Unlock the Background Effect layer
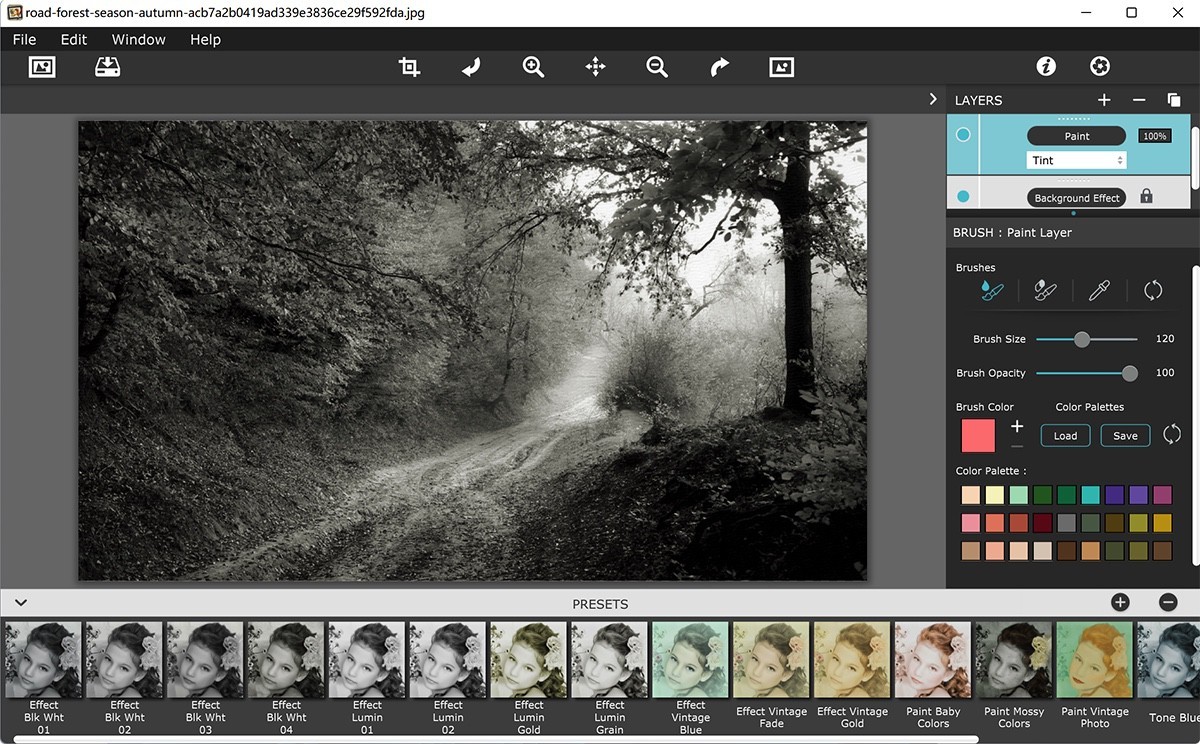1200x744 pixels. point(1146,197)
